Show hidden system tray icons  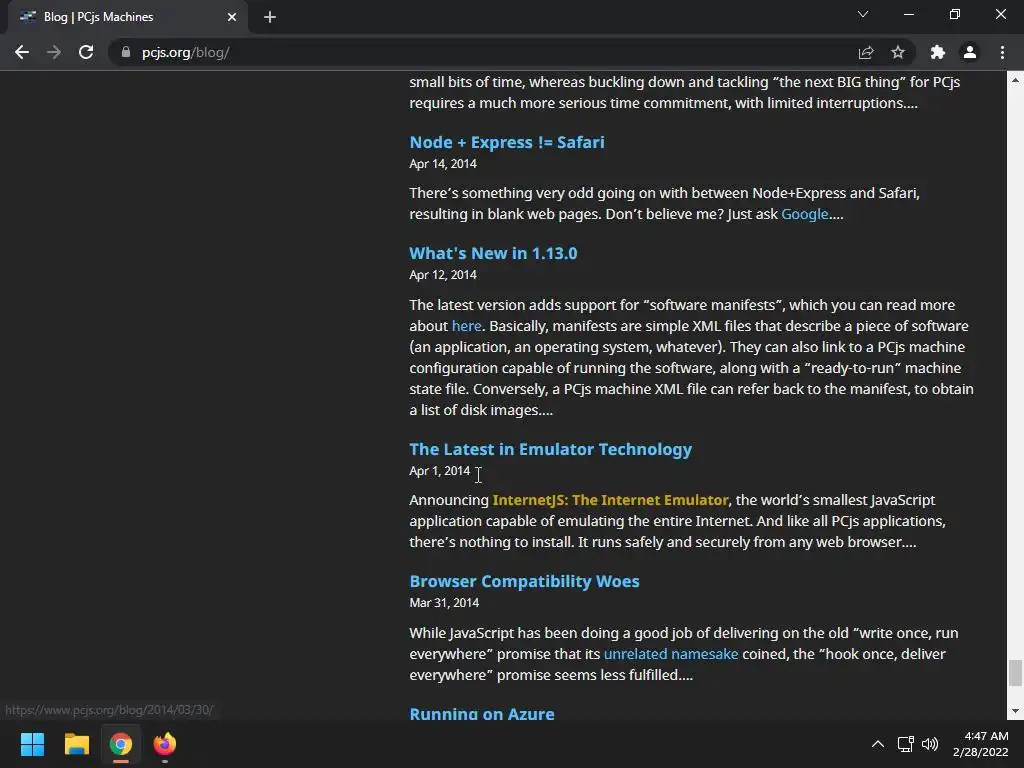[878, 744]
